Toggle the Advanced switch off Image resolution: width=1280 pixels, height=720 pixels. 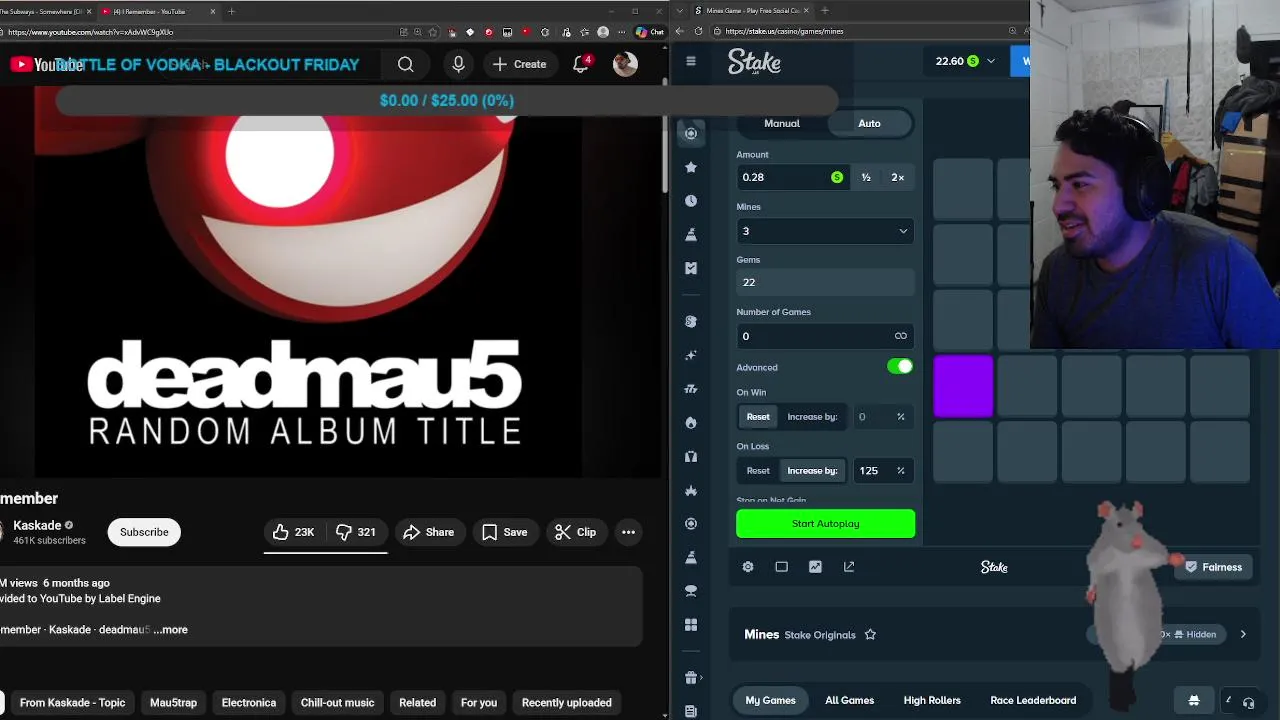pos(900,367)
